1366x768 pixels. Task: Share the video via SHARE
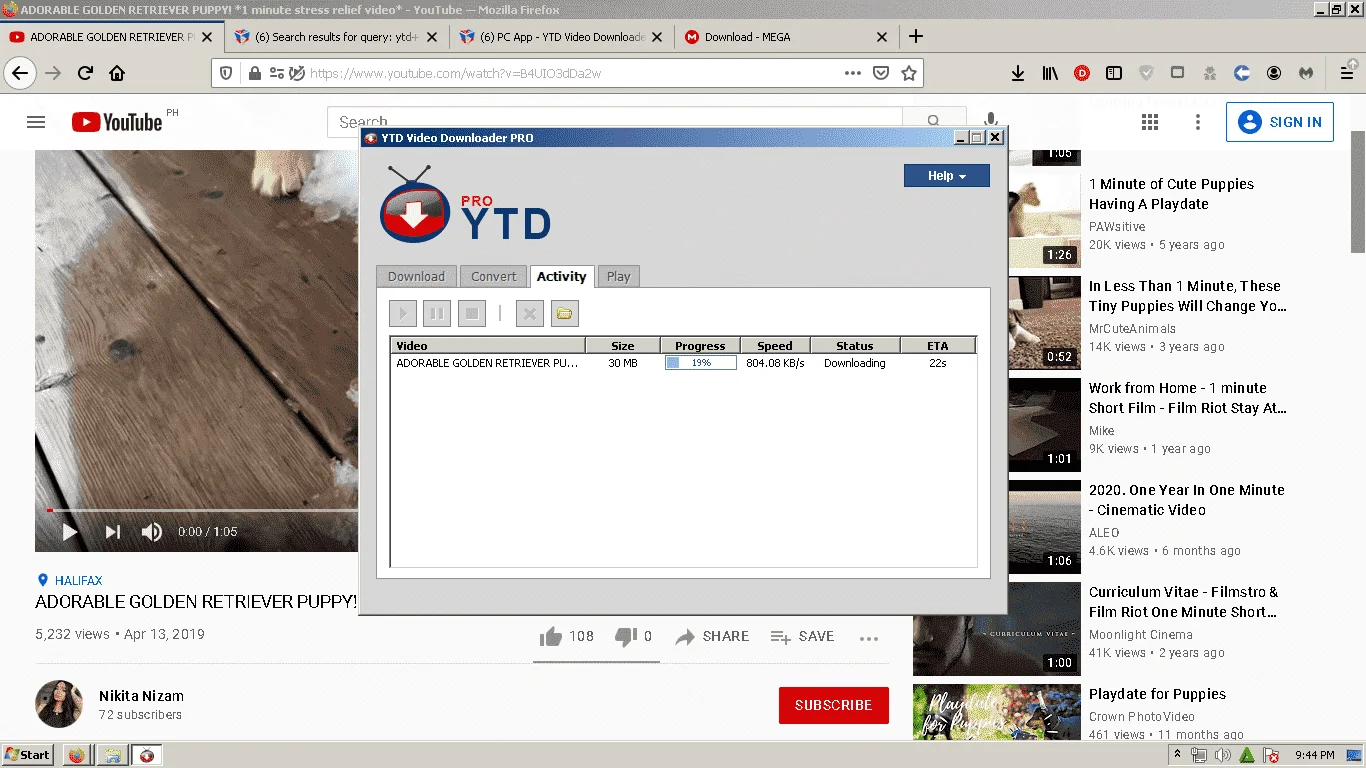point(712,636)
